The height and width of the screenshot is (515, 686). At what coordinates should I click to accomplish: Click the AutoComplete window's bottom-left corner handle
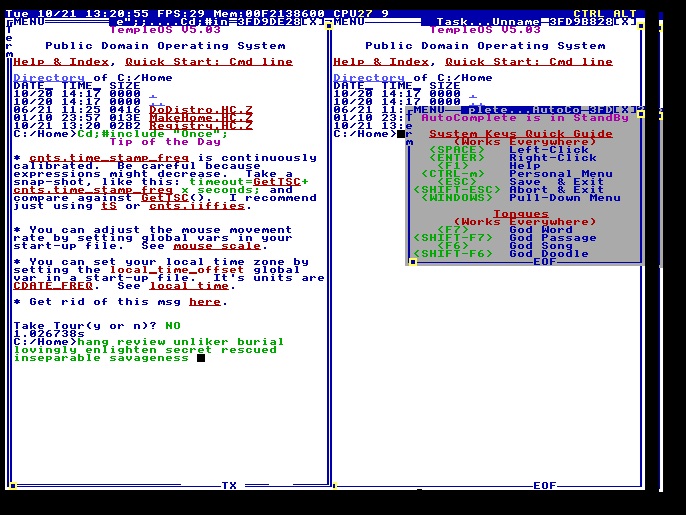pos(413,262)
